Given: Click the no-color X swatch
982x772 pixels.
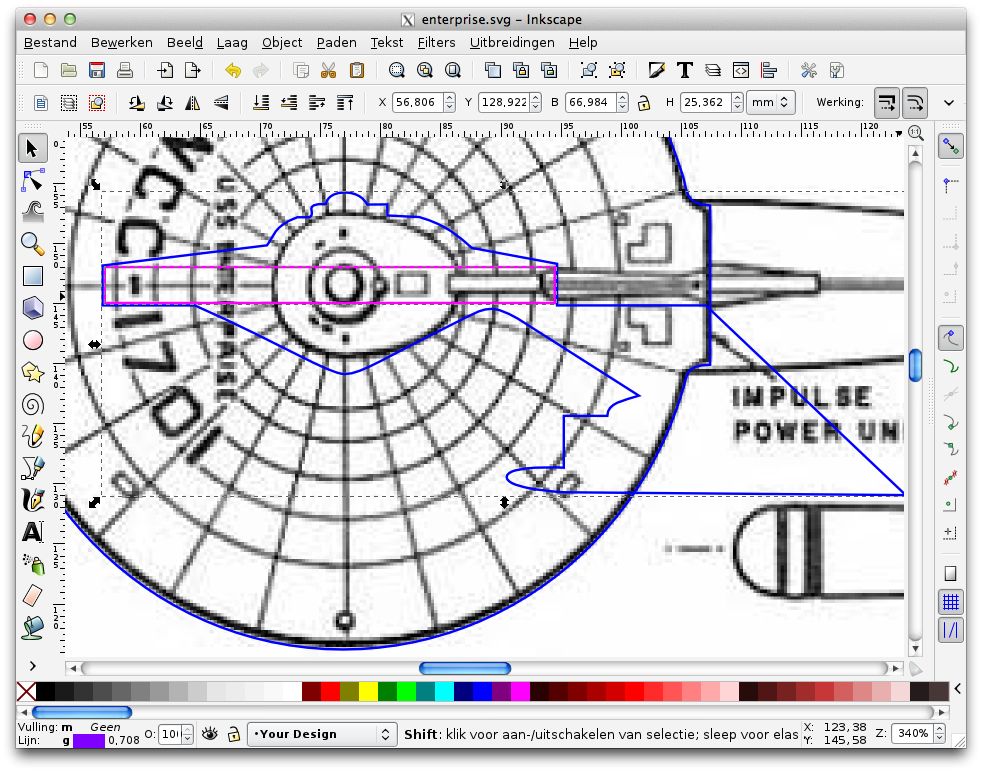Looking at the screenshot, I should [26, 692].
